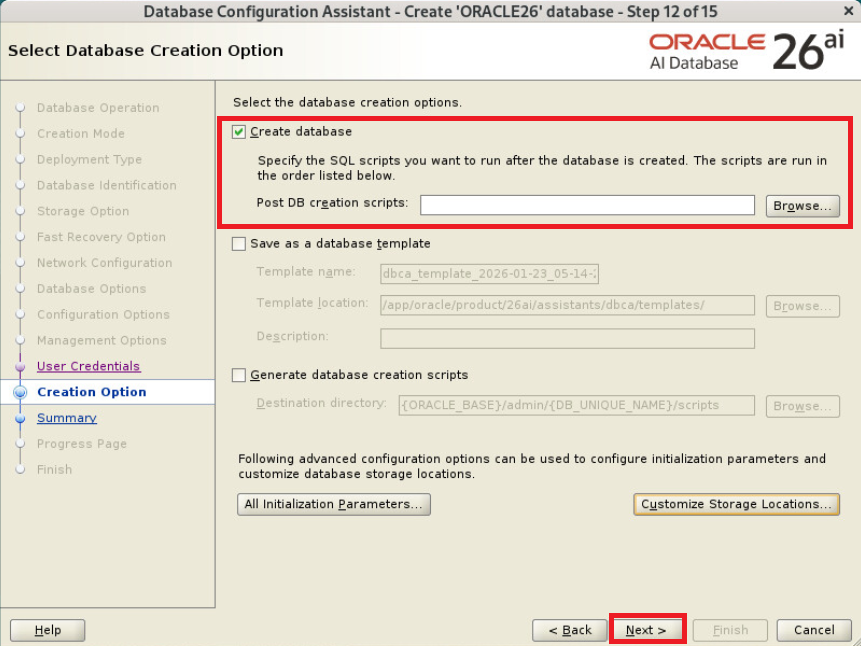Viewport: 861px width, 646px height.
Task: Click the Template location field
Action: point(567,305)
